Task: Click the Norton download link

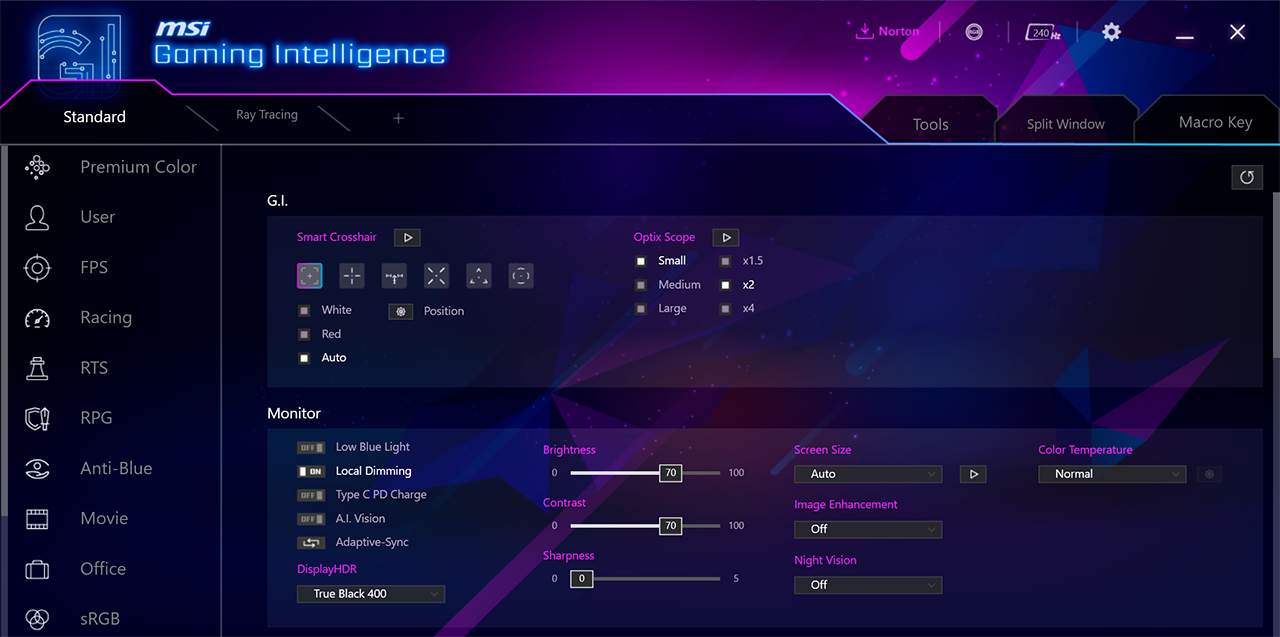Action: 887,32
